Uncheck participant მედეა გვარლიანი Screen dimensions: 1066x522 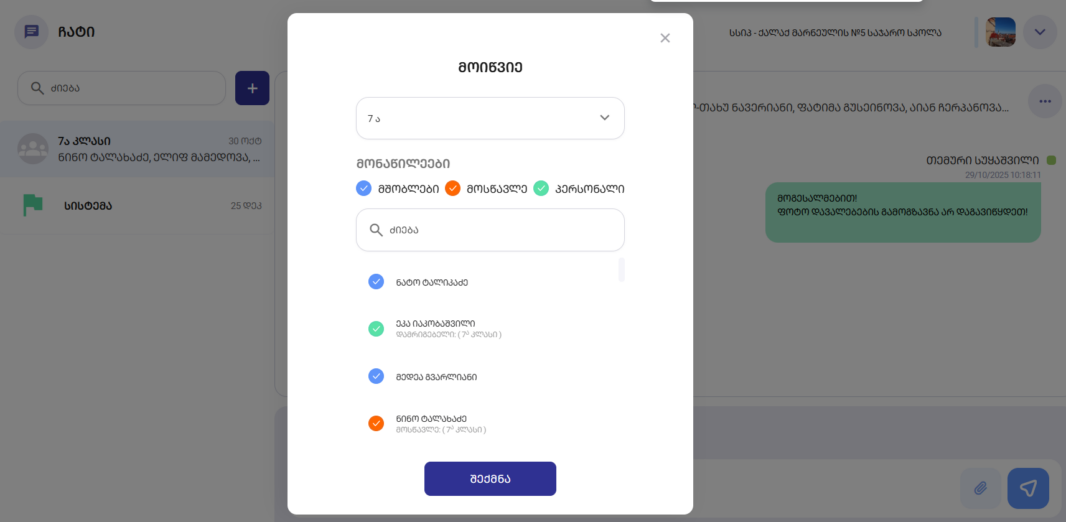click(x=376, y=376)
